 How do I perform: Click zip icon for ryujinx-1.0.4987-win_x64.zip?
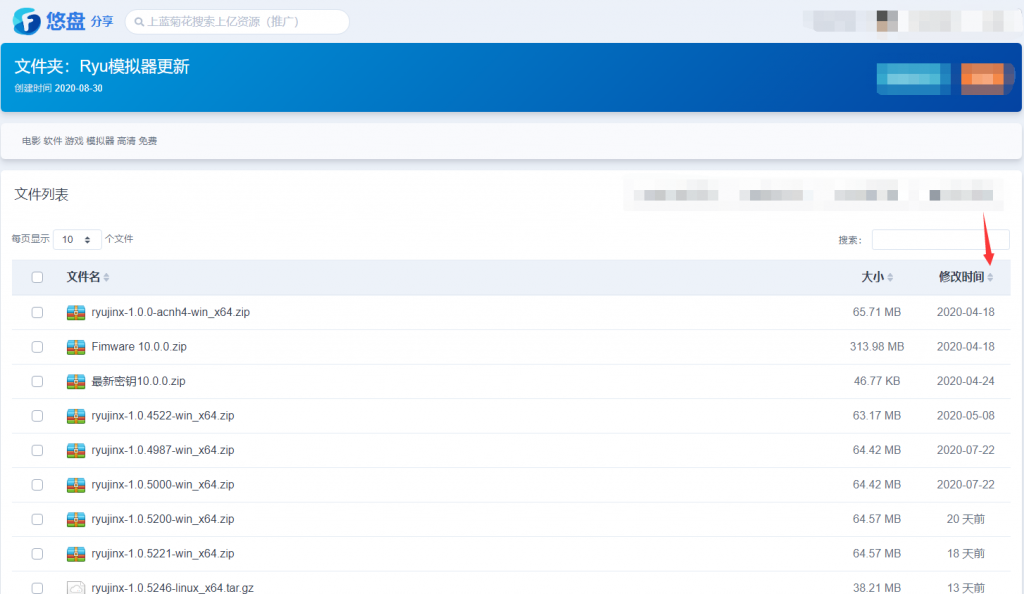(76, 451)
